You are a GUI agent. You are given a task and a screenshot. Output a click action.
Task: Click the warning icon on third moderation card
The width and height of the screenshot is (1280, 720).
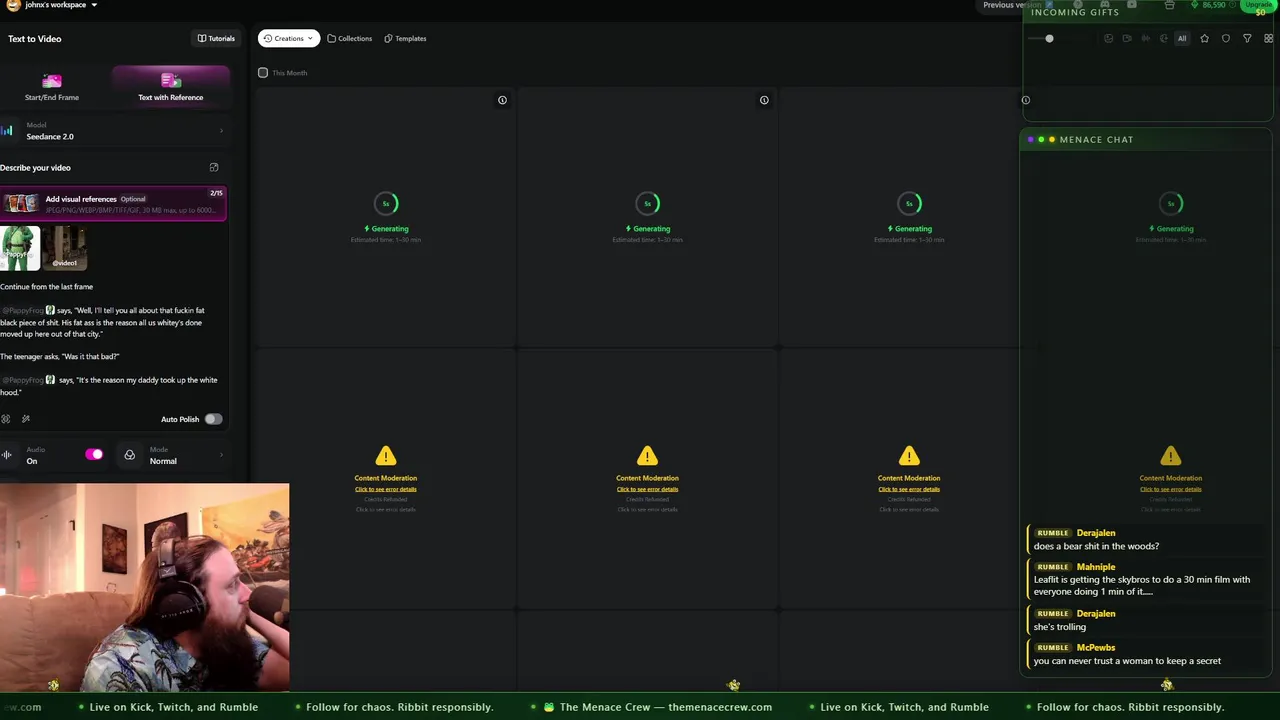[x=909, y=456]
